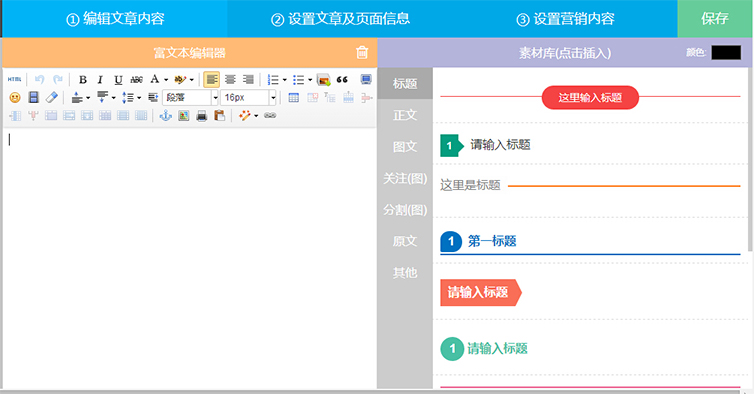The height and width of the screenshot is (394, 754).
Task: Toggle italic formatting
Action: 100,79
